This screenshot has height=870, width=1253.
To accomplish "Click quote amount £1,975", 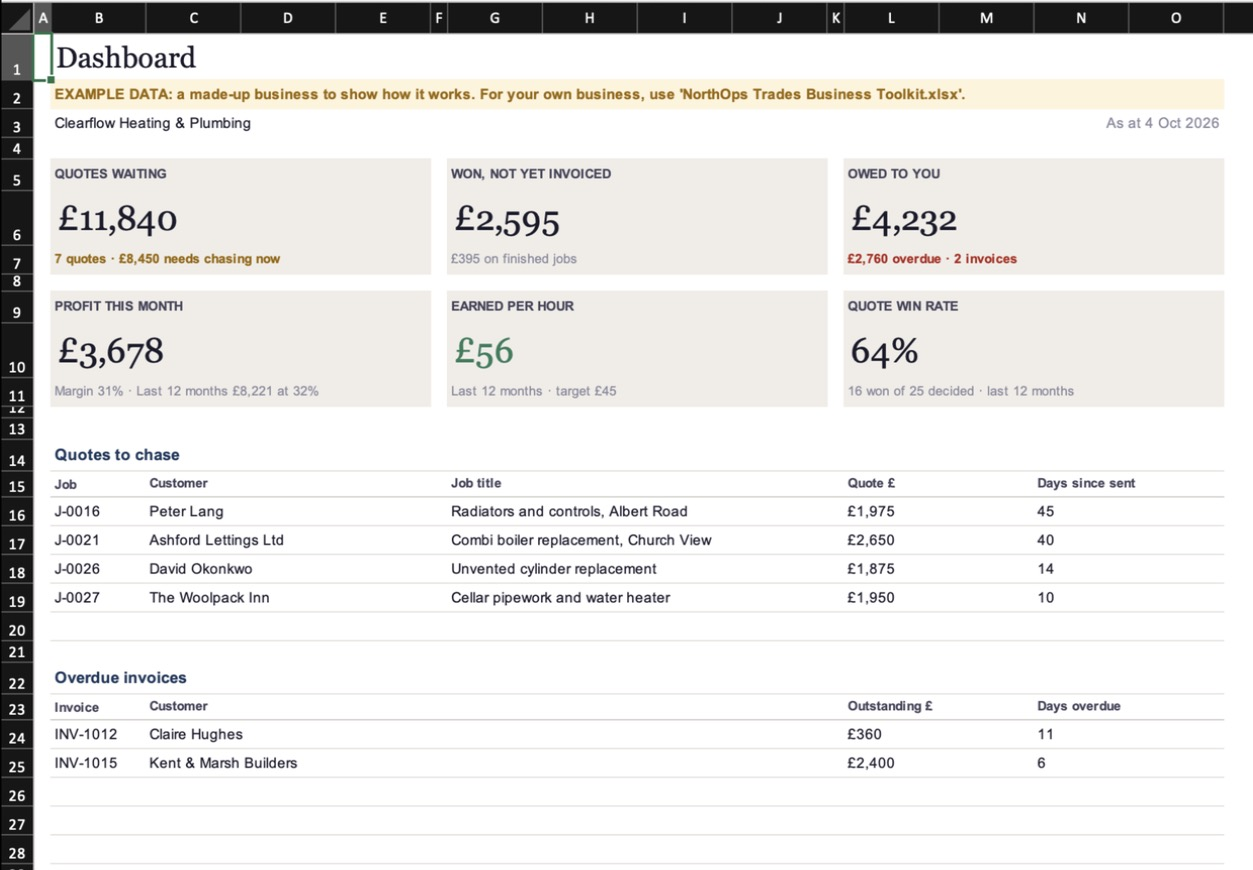I will pos(871,511).
